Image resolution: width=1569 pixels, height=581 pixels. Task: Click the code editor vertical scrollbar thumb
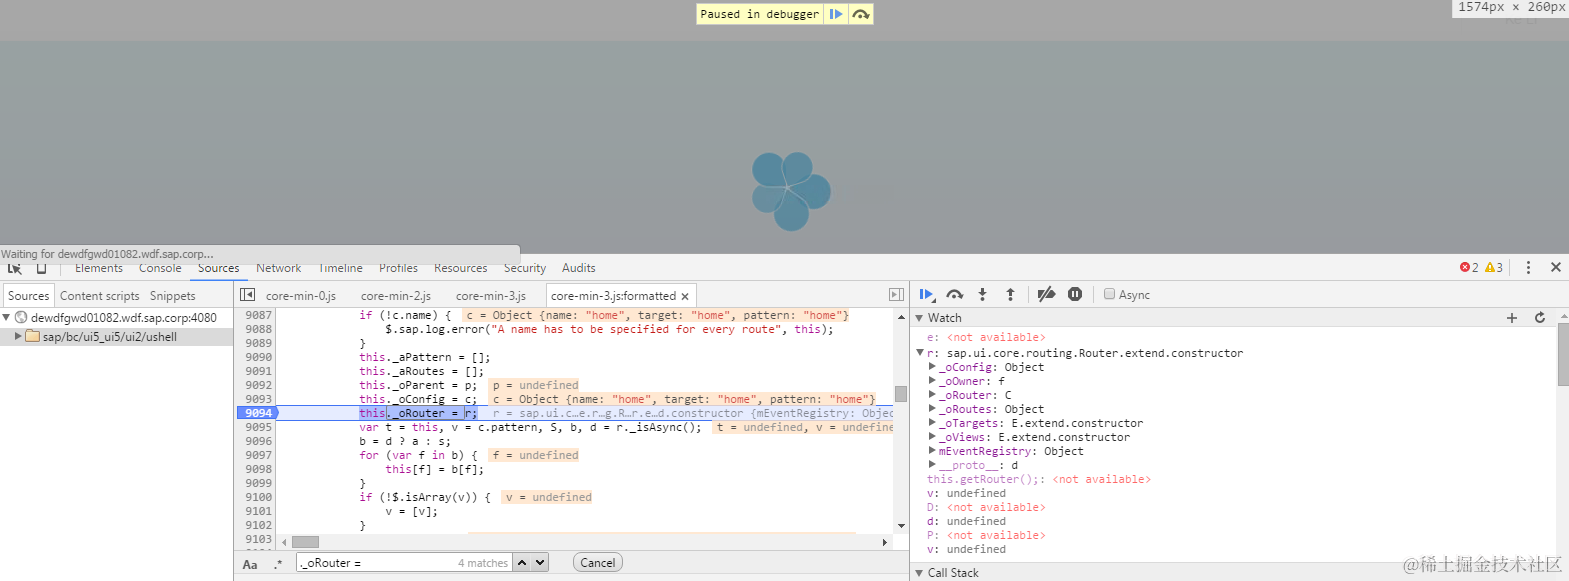coord(901,393)
